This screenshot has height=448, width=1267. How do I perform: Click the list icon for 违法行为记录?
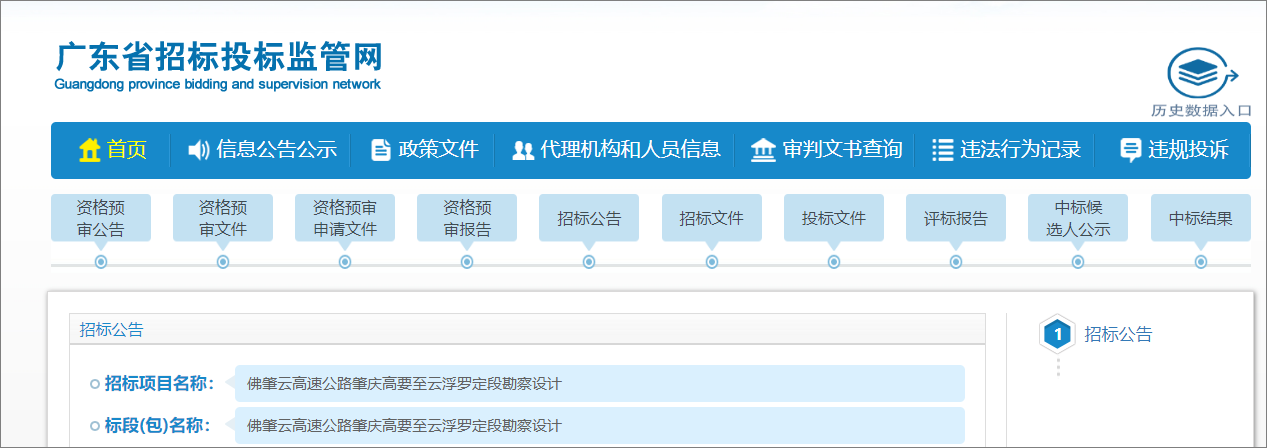point(941,150)
